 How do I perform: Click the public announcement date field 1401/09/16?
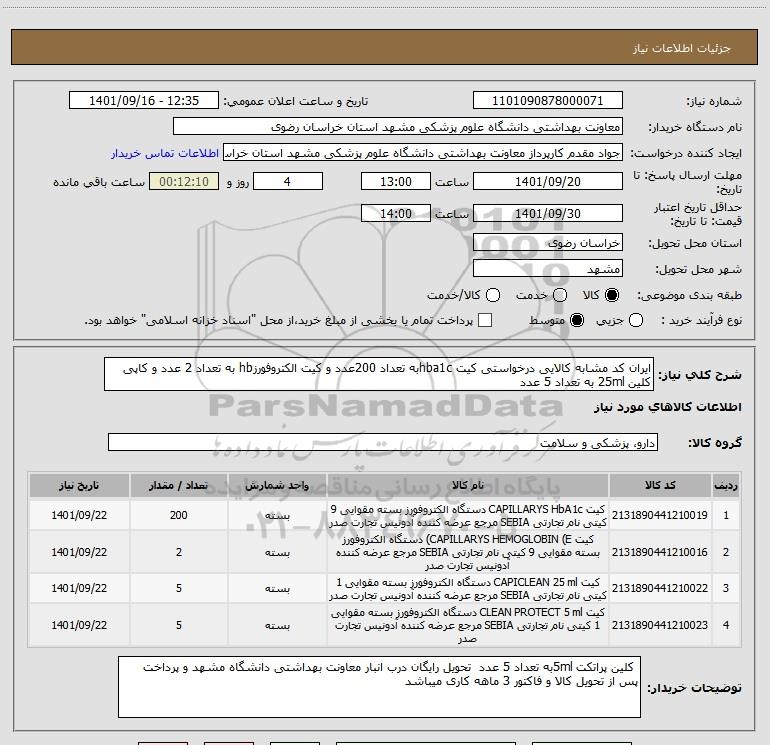click(144, 101)
